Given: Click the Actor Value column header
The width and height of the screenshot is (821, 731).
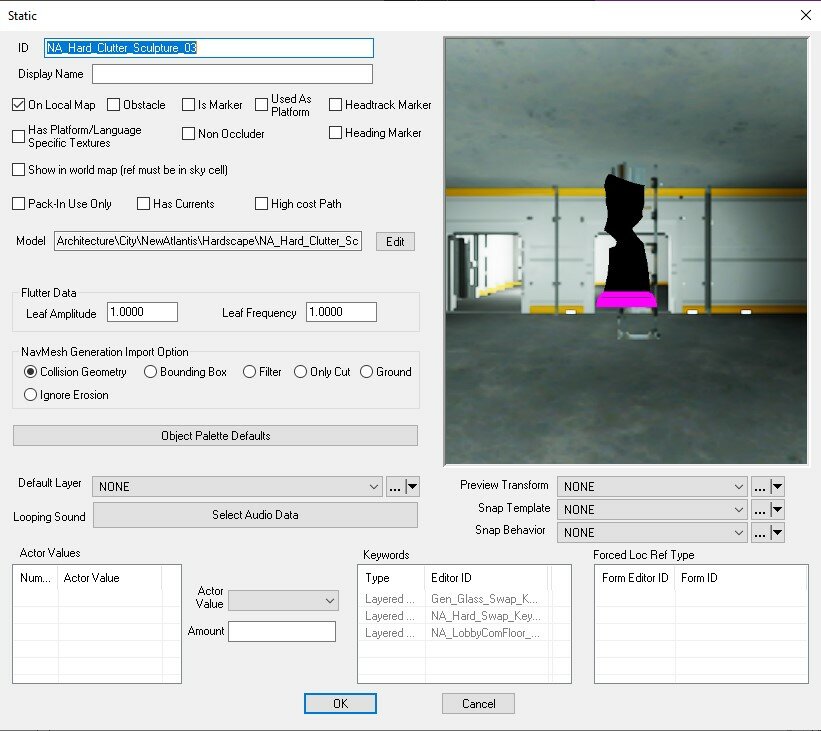Looking at the screenshot, I should tap(110, 578).
